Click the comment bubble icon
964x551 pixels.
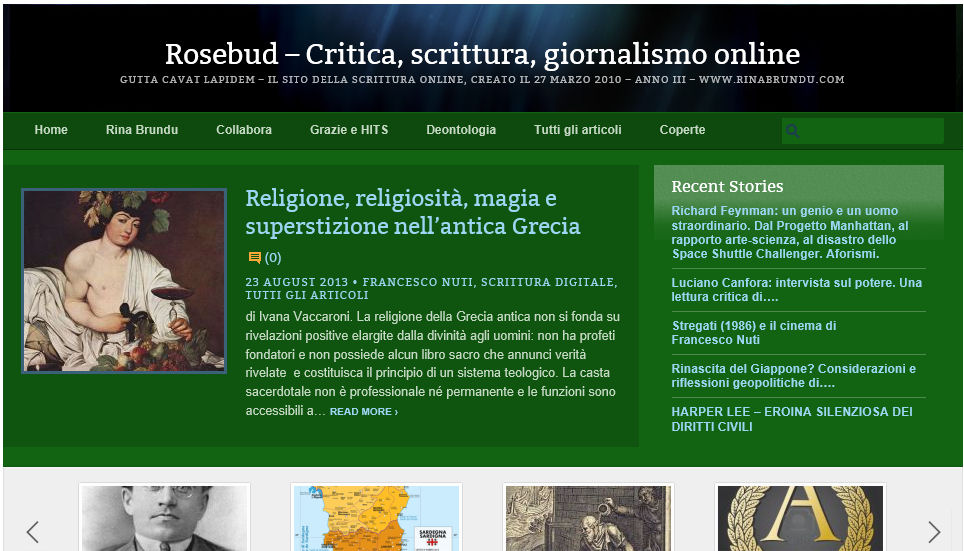pos(254,258)
